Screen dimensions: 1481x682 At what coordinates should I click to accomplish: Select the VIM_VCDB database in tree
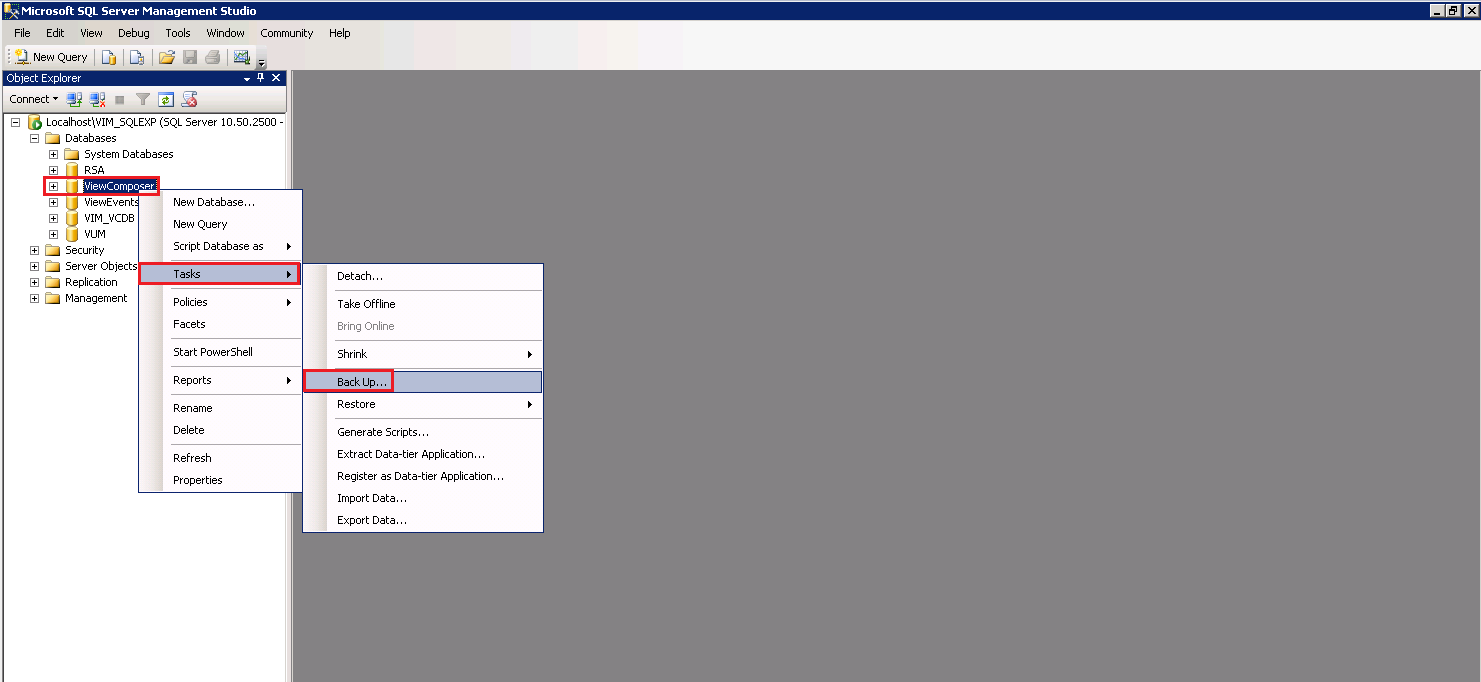click(108, 218)
